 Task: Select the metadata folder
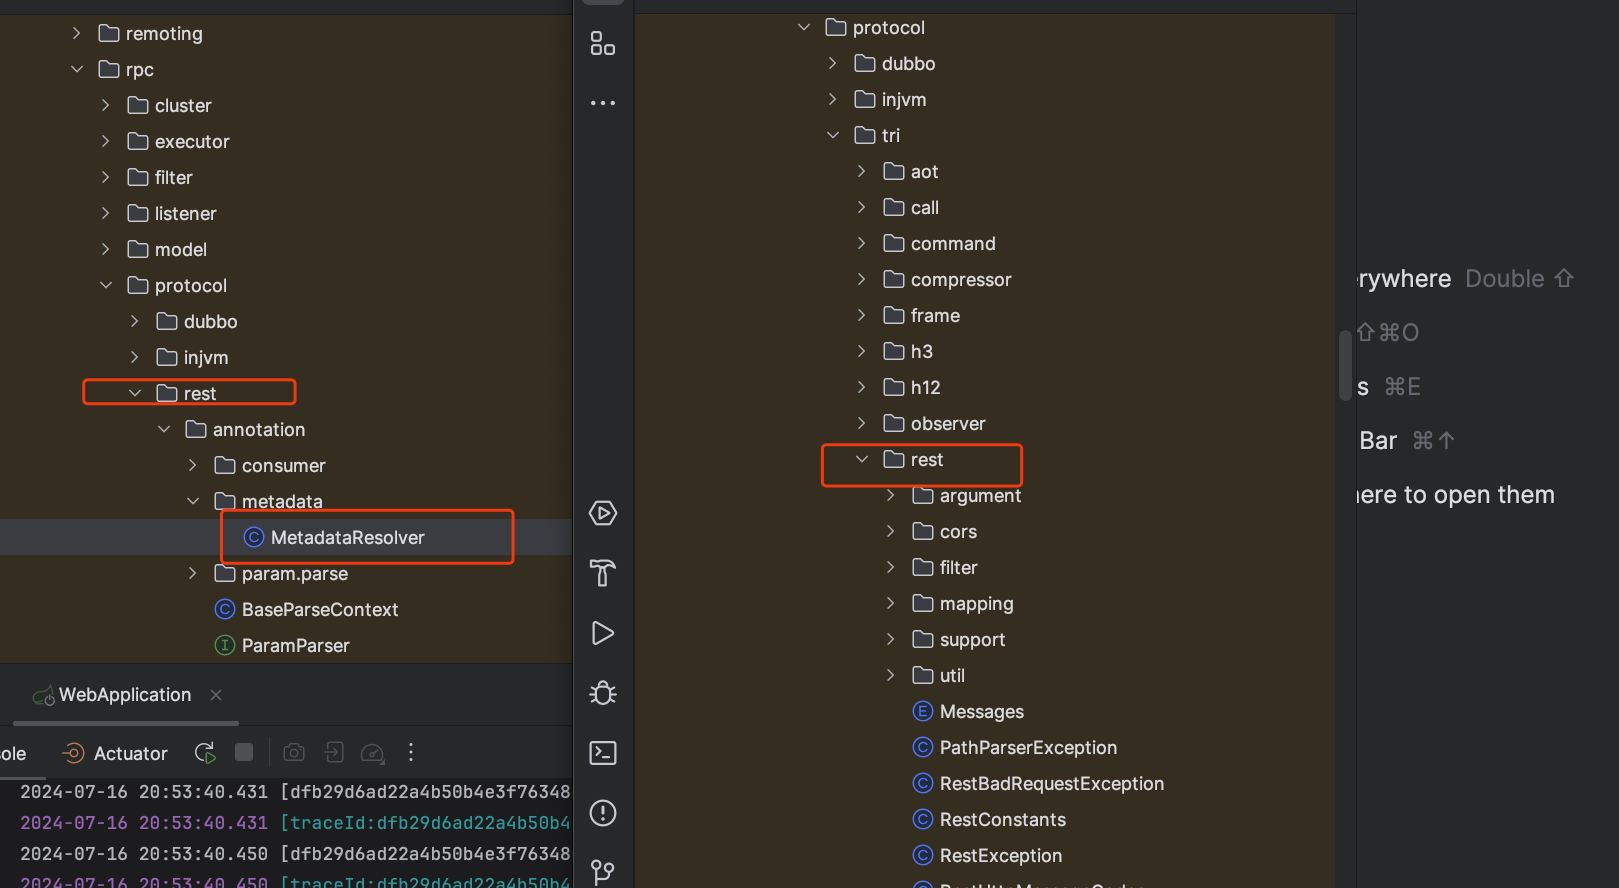tap(282, 501)
